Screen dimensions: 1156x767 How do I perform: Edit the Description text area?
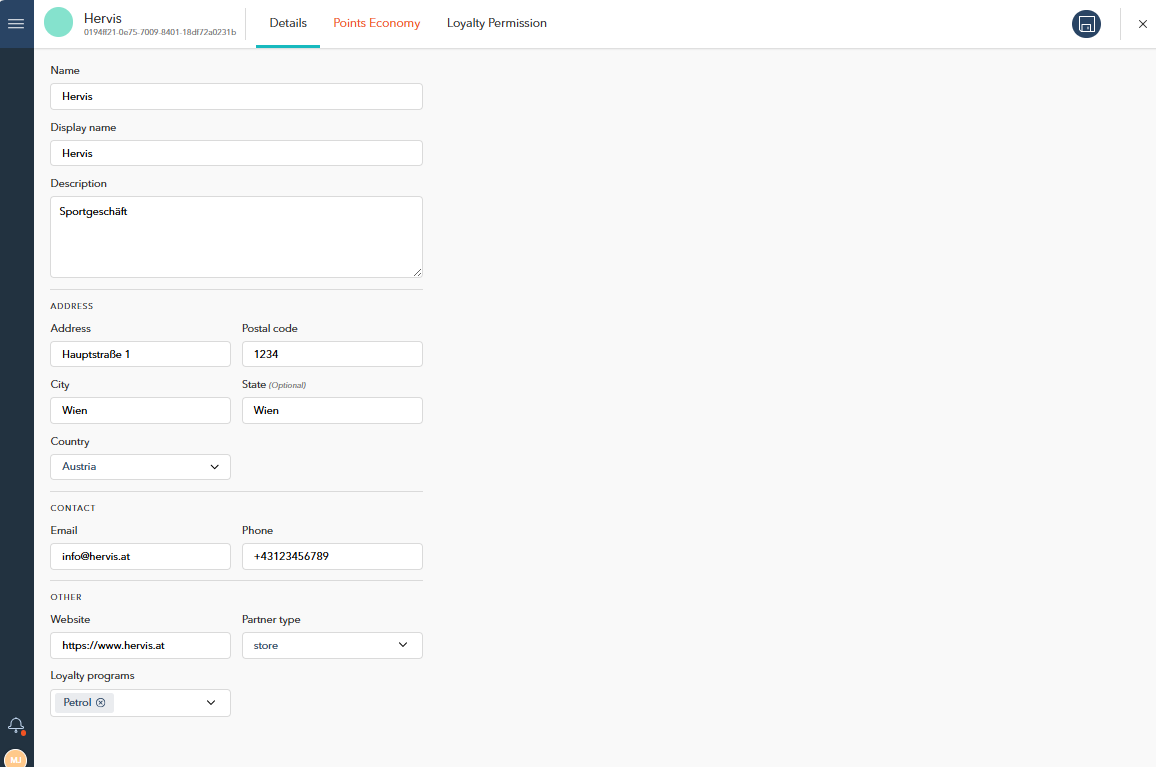[236, 237]
